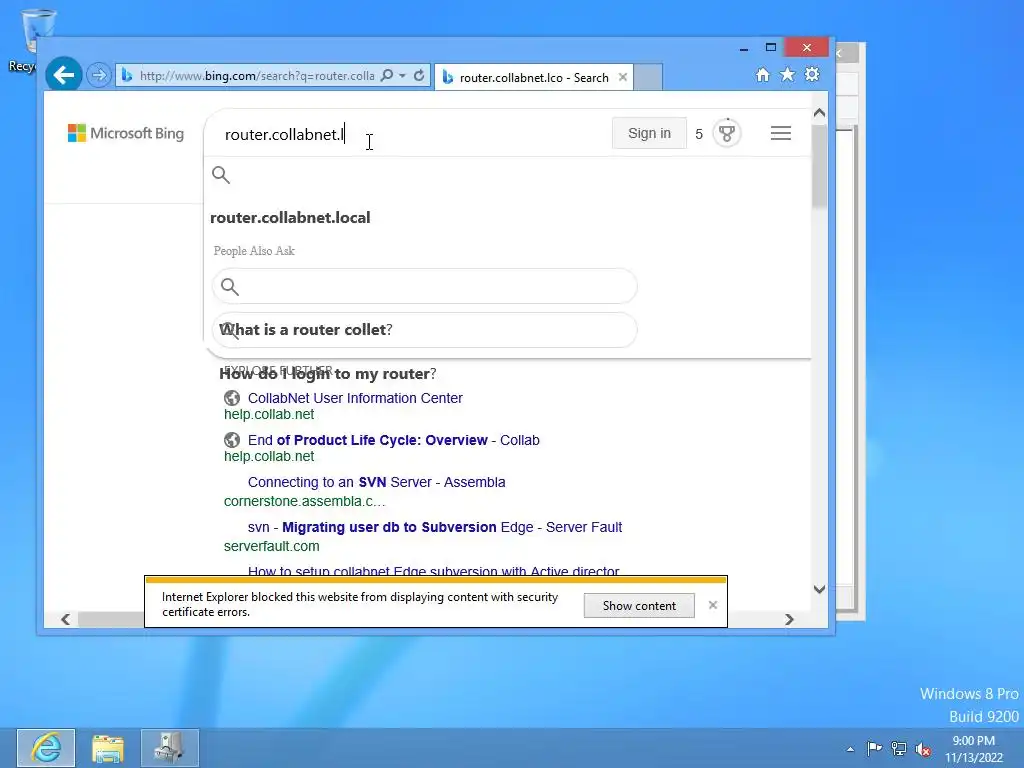Viewport: 1024px width, 768px height.
Task: Open File Explorer from taskbar
Action: [108, 748]
